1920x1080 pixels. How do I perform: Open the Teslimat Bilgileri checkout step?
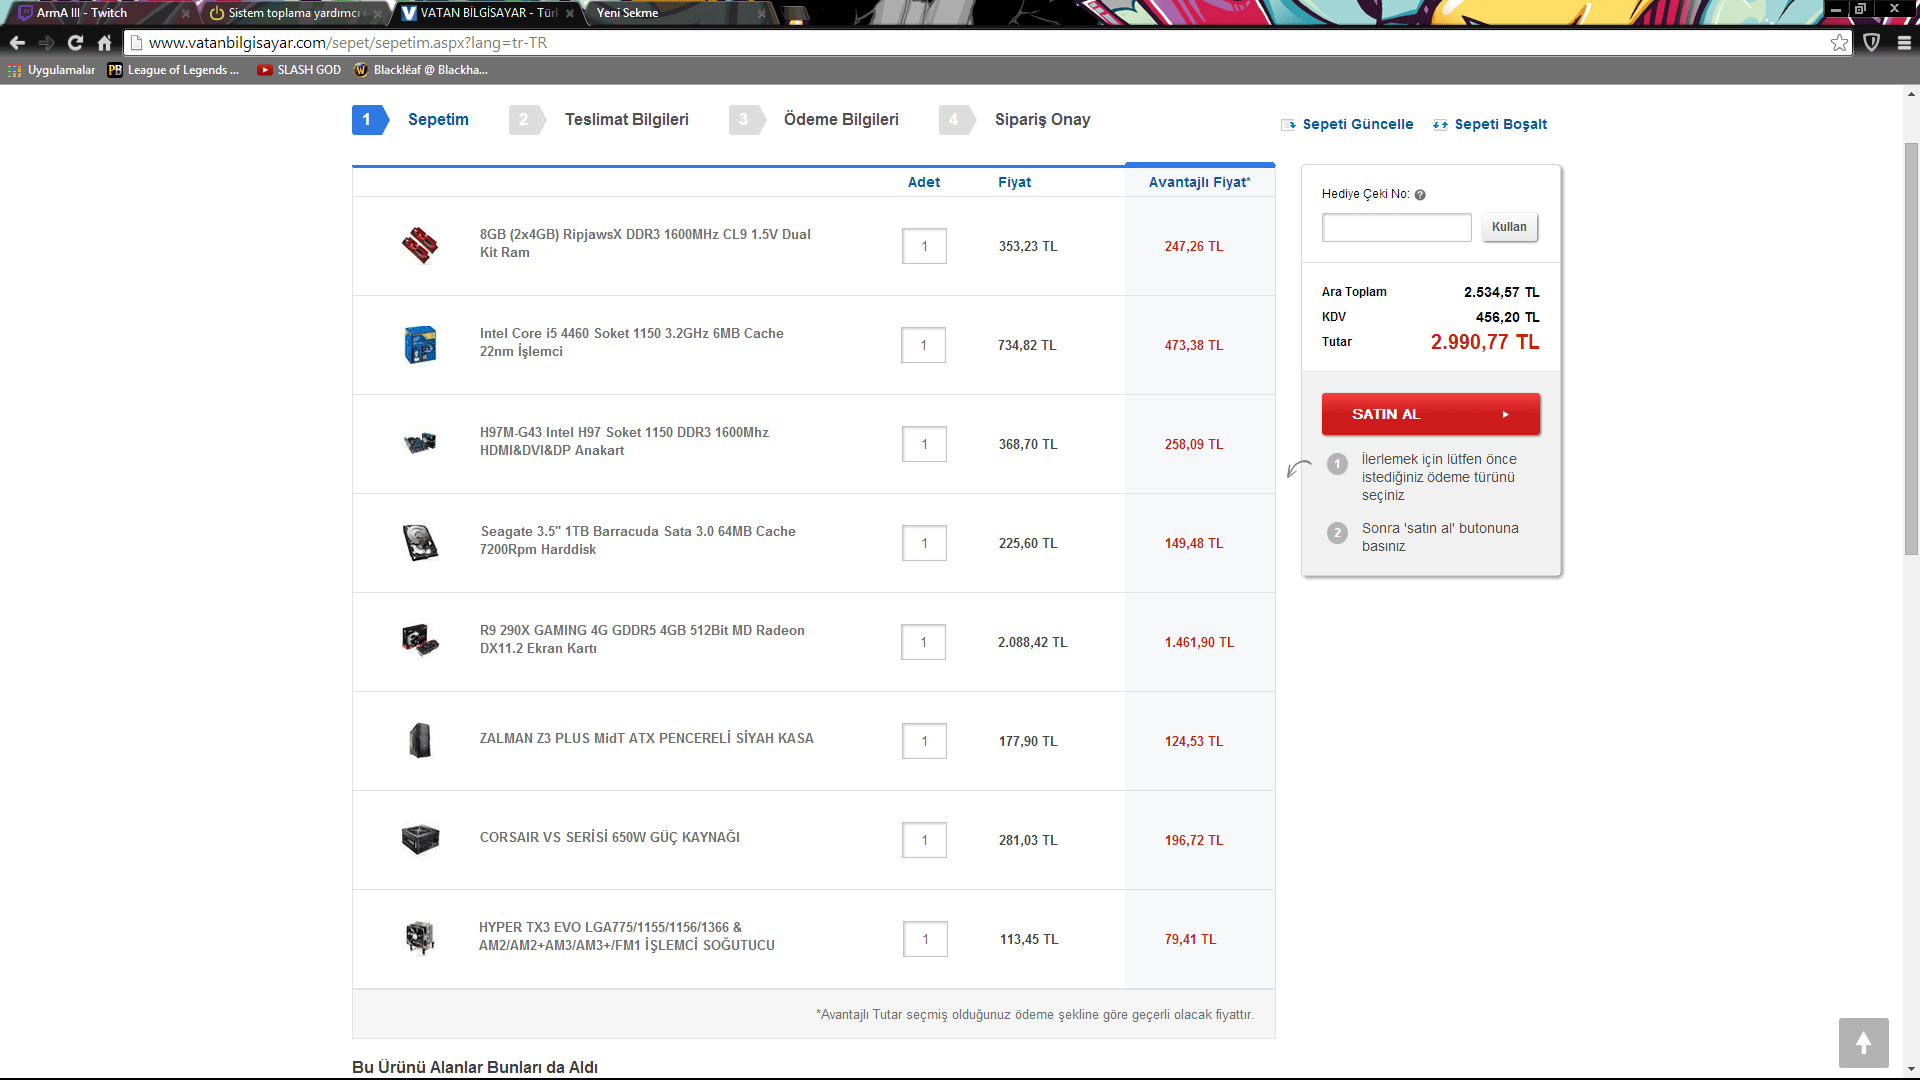tap(626, 120)
